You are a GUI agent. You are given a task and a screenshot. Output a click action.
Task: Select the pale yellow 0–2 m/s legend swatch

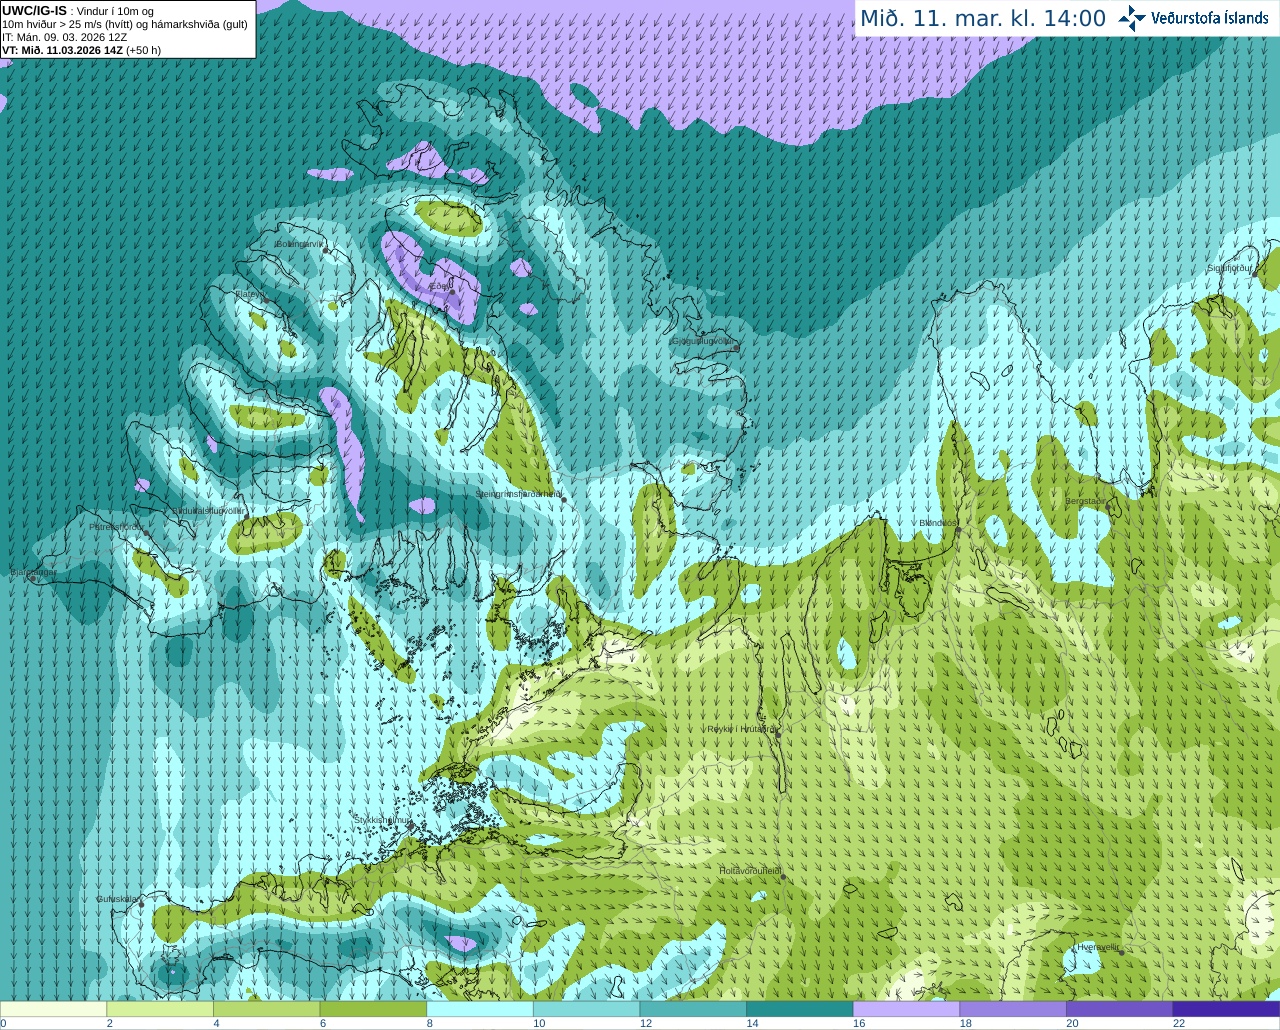click(x=53, y=1009)
